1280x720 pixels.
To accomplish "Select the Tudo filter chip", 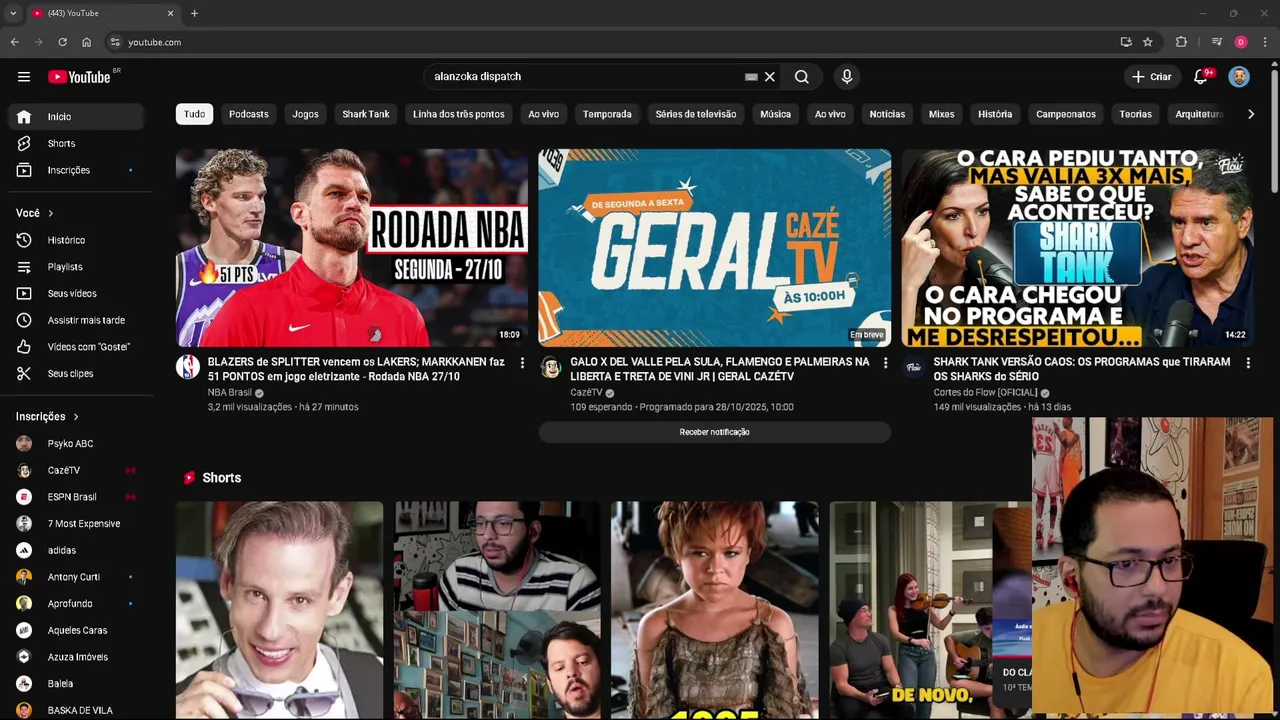I will (194, 114).
